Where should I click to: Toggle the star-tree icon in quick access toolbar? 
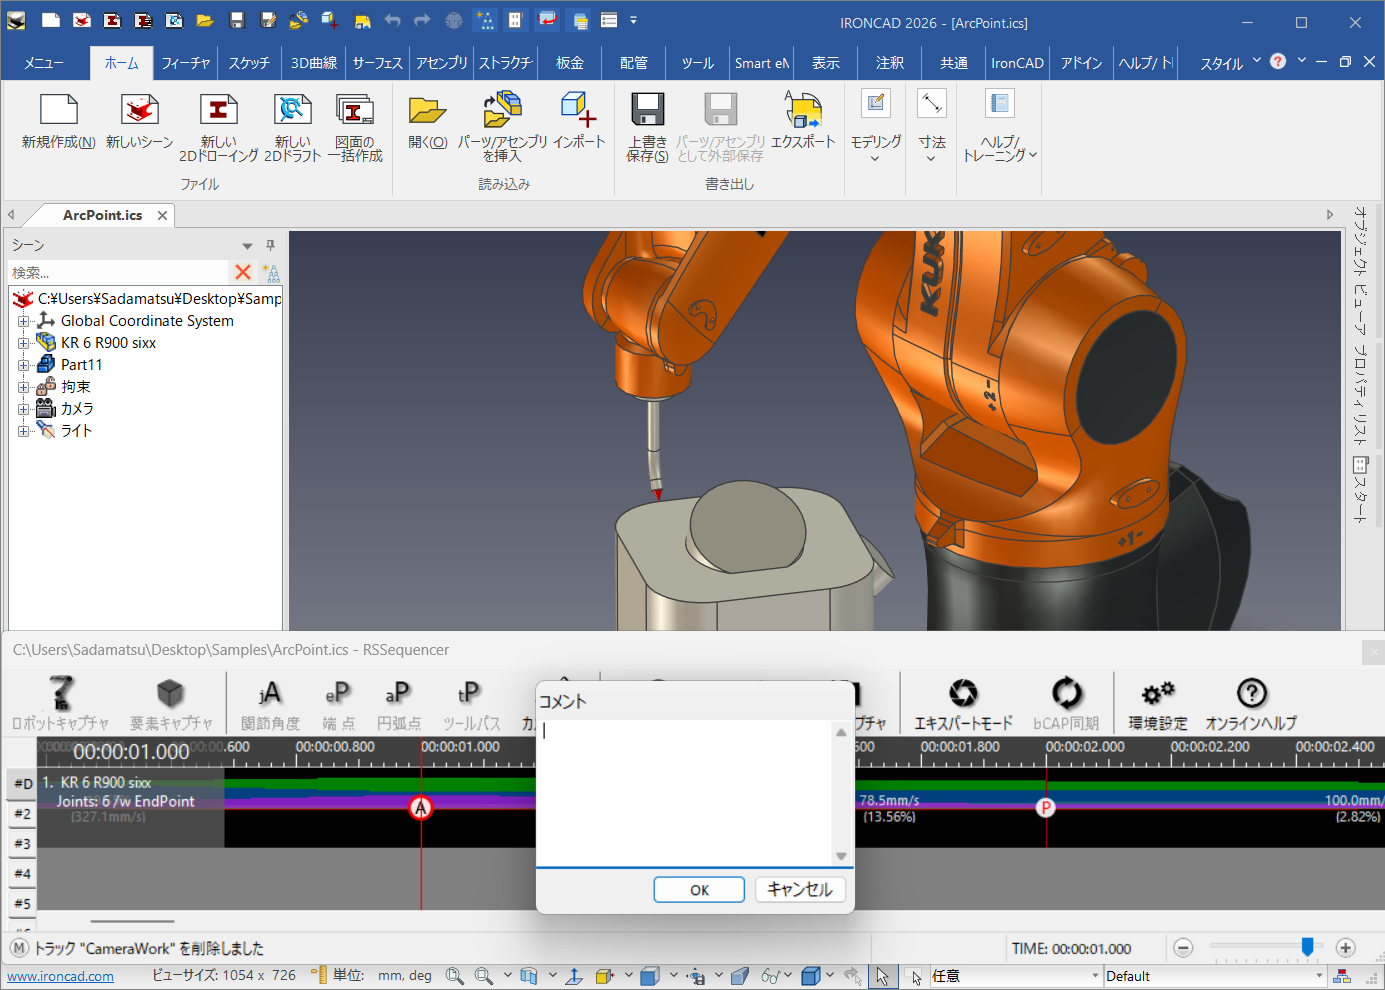(484, 20)
